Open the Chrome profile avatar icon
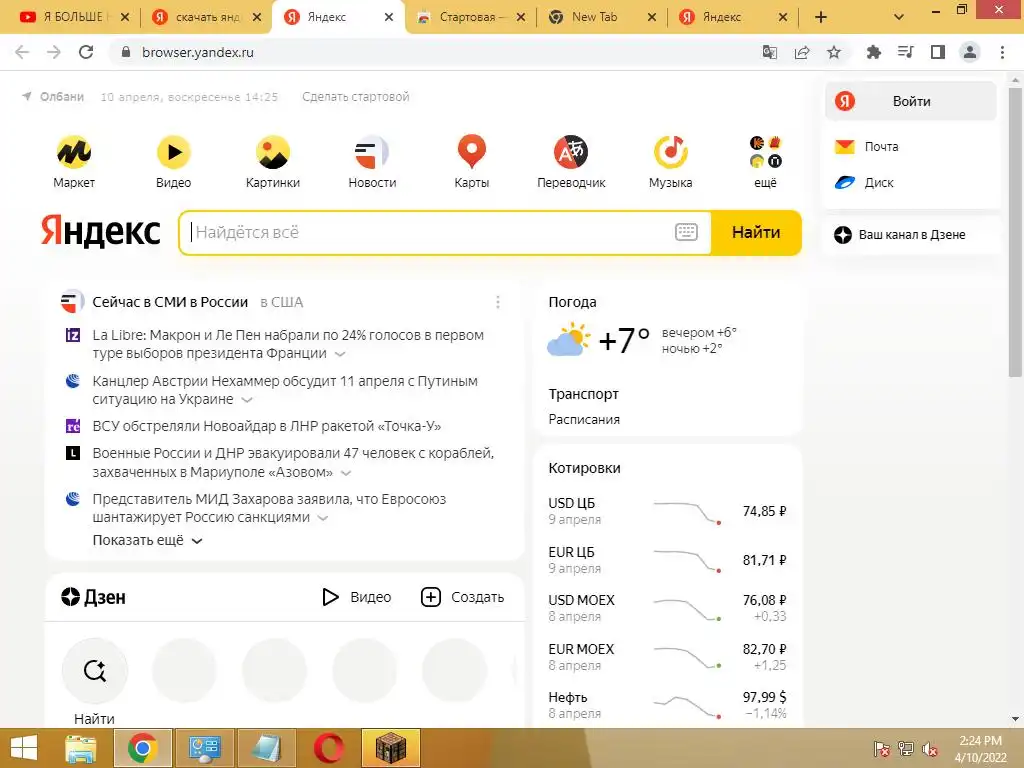 [x=970, y=52]
